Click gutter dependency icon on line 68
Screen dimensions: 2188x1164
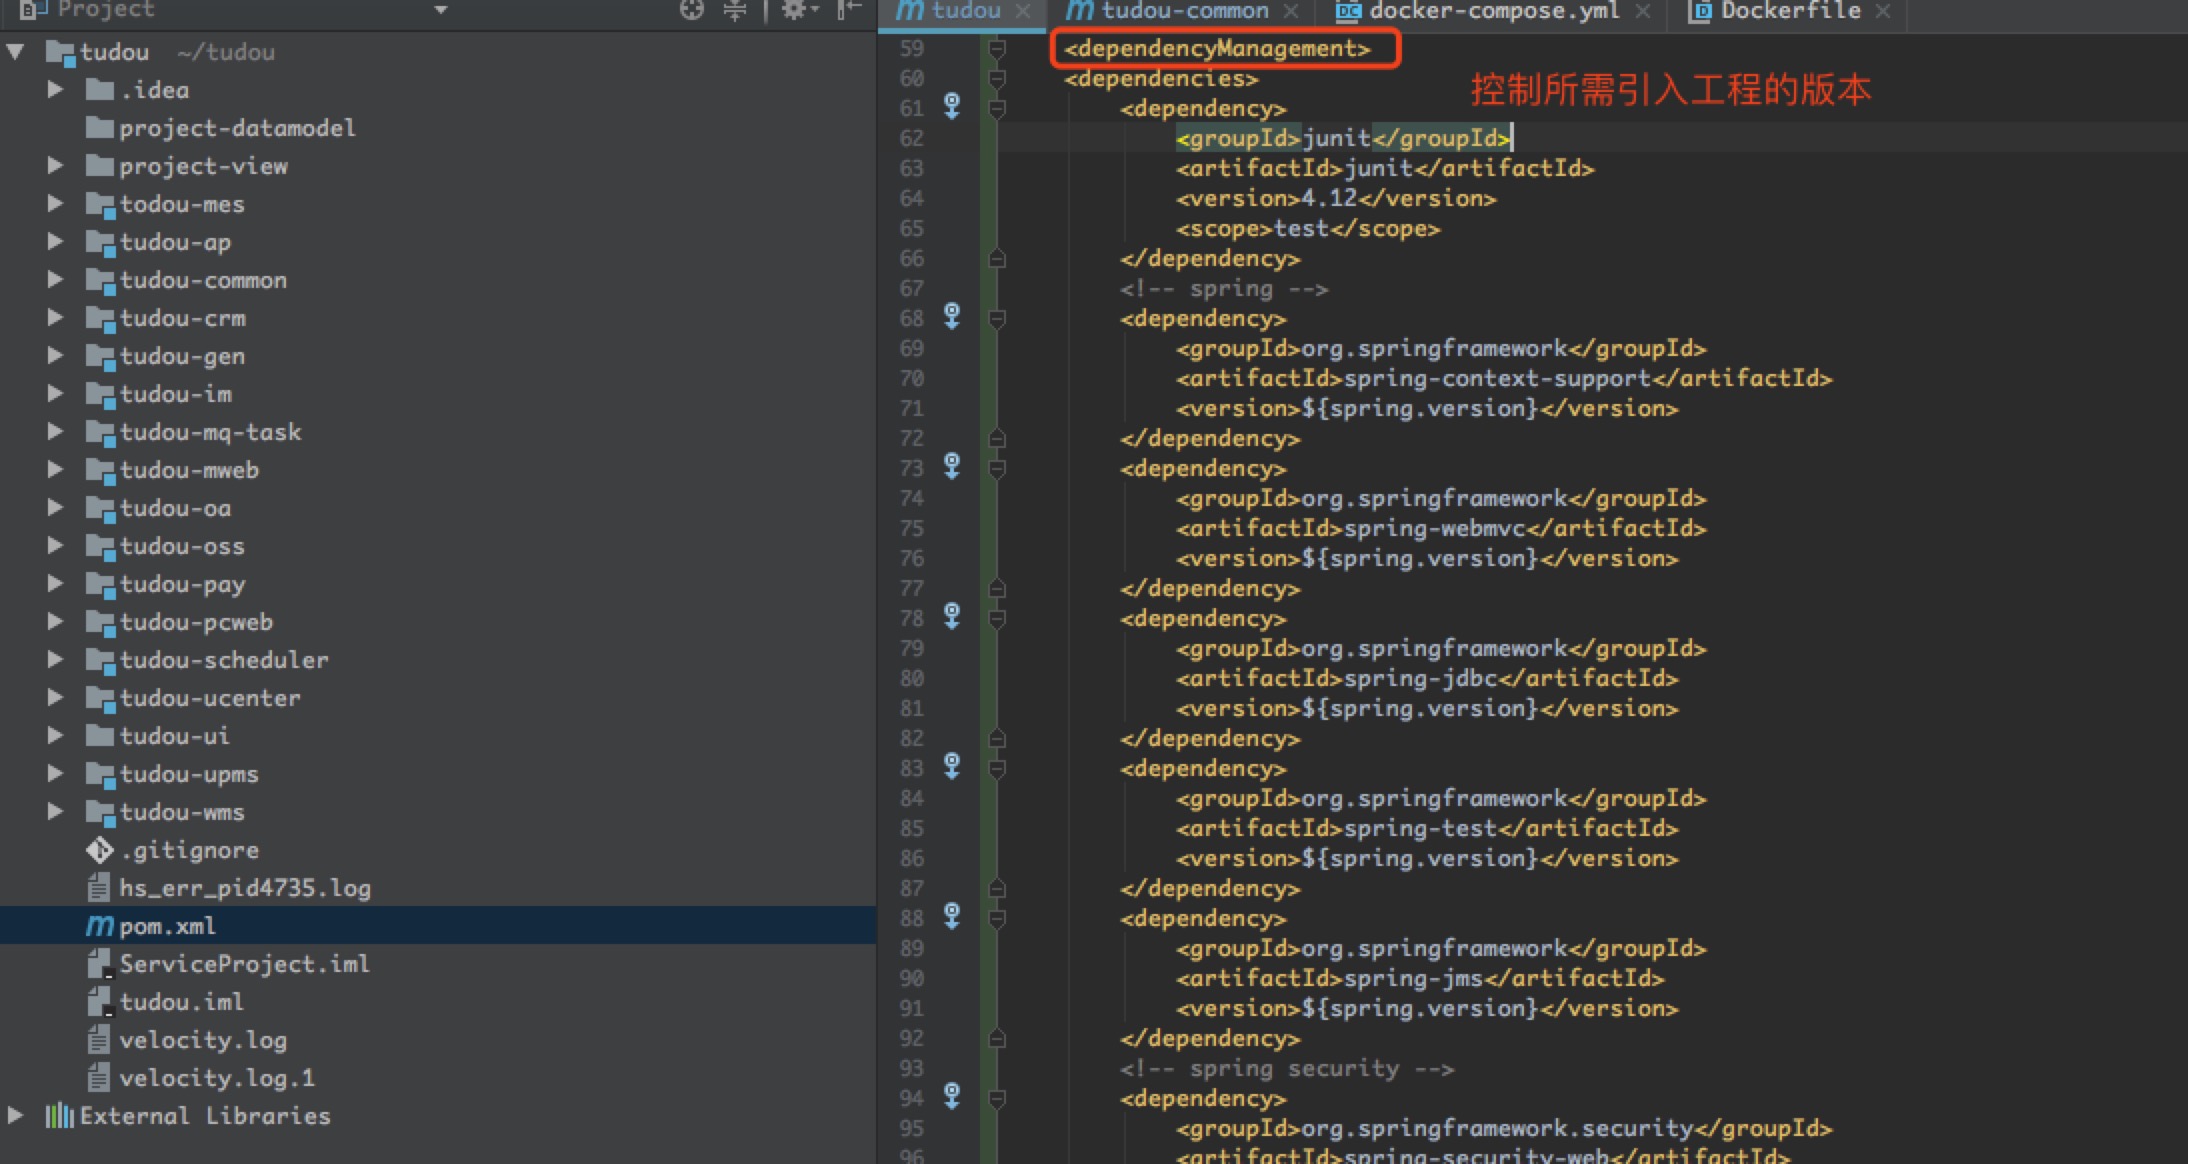[x=952, y=317]
